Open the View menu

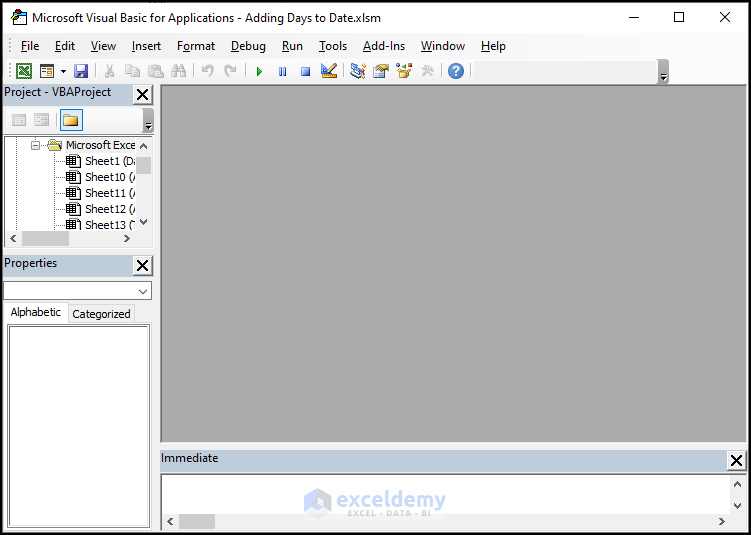[x=103, y=46]
